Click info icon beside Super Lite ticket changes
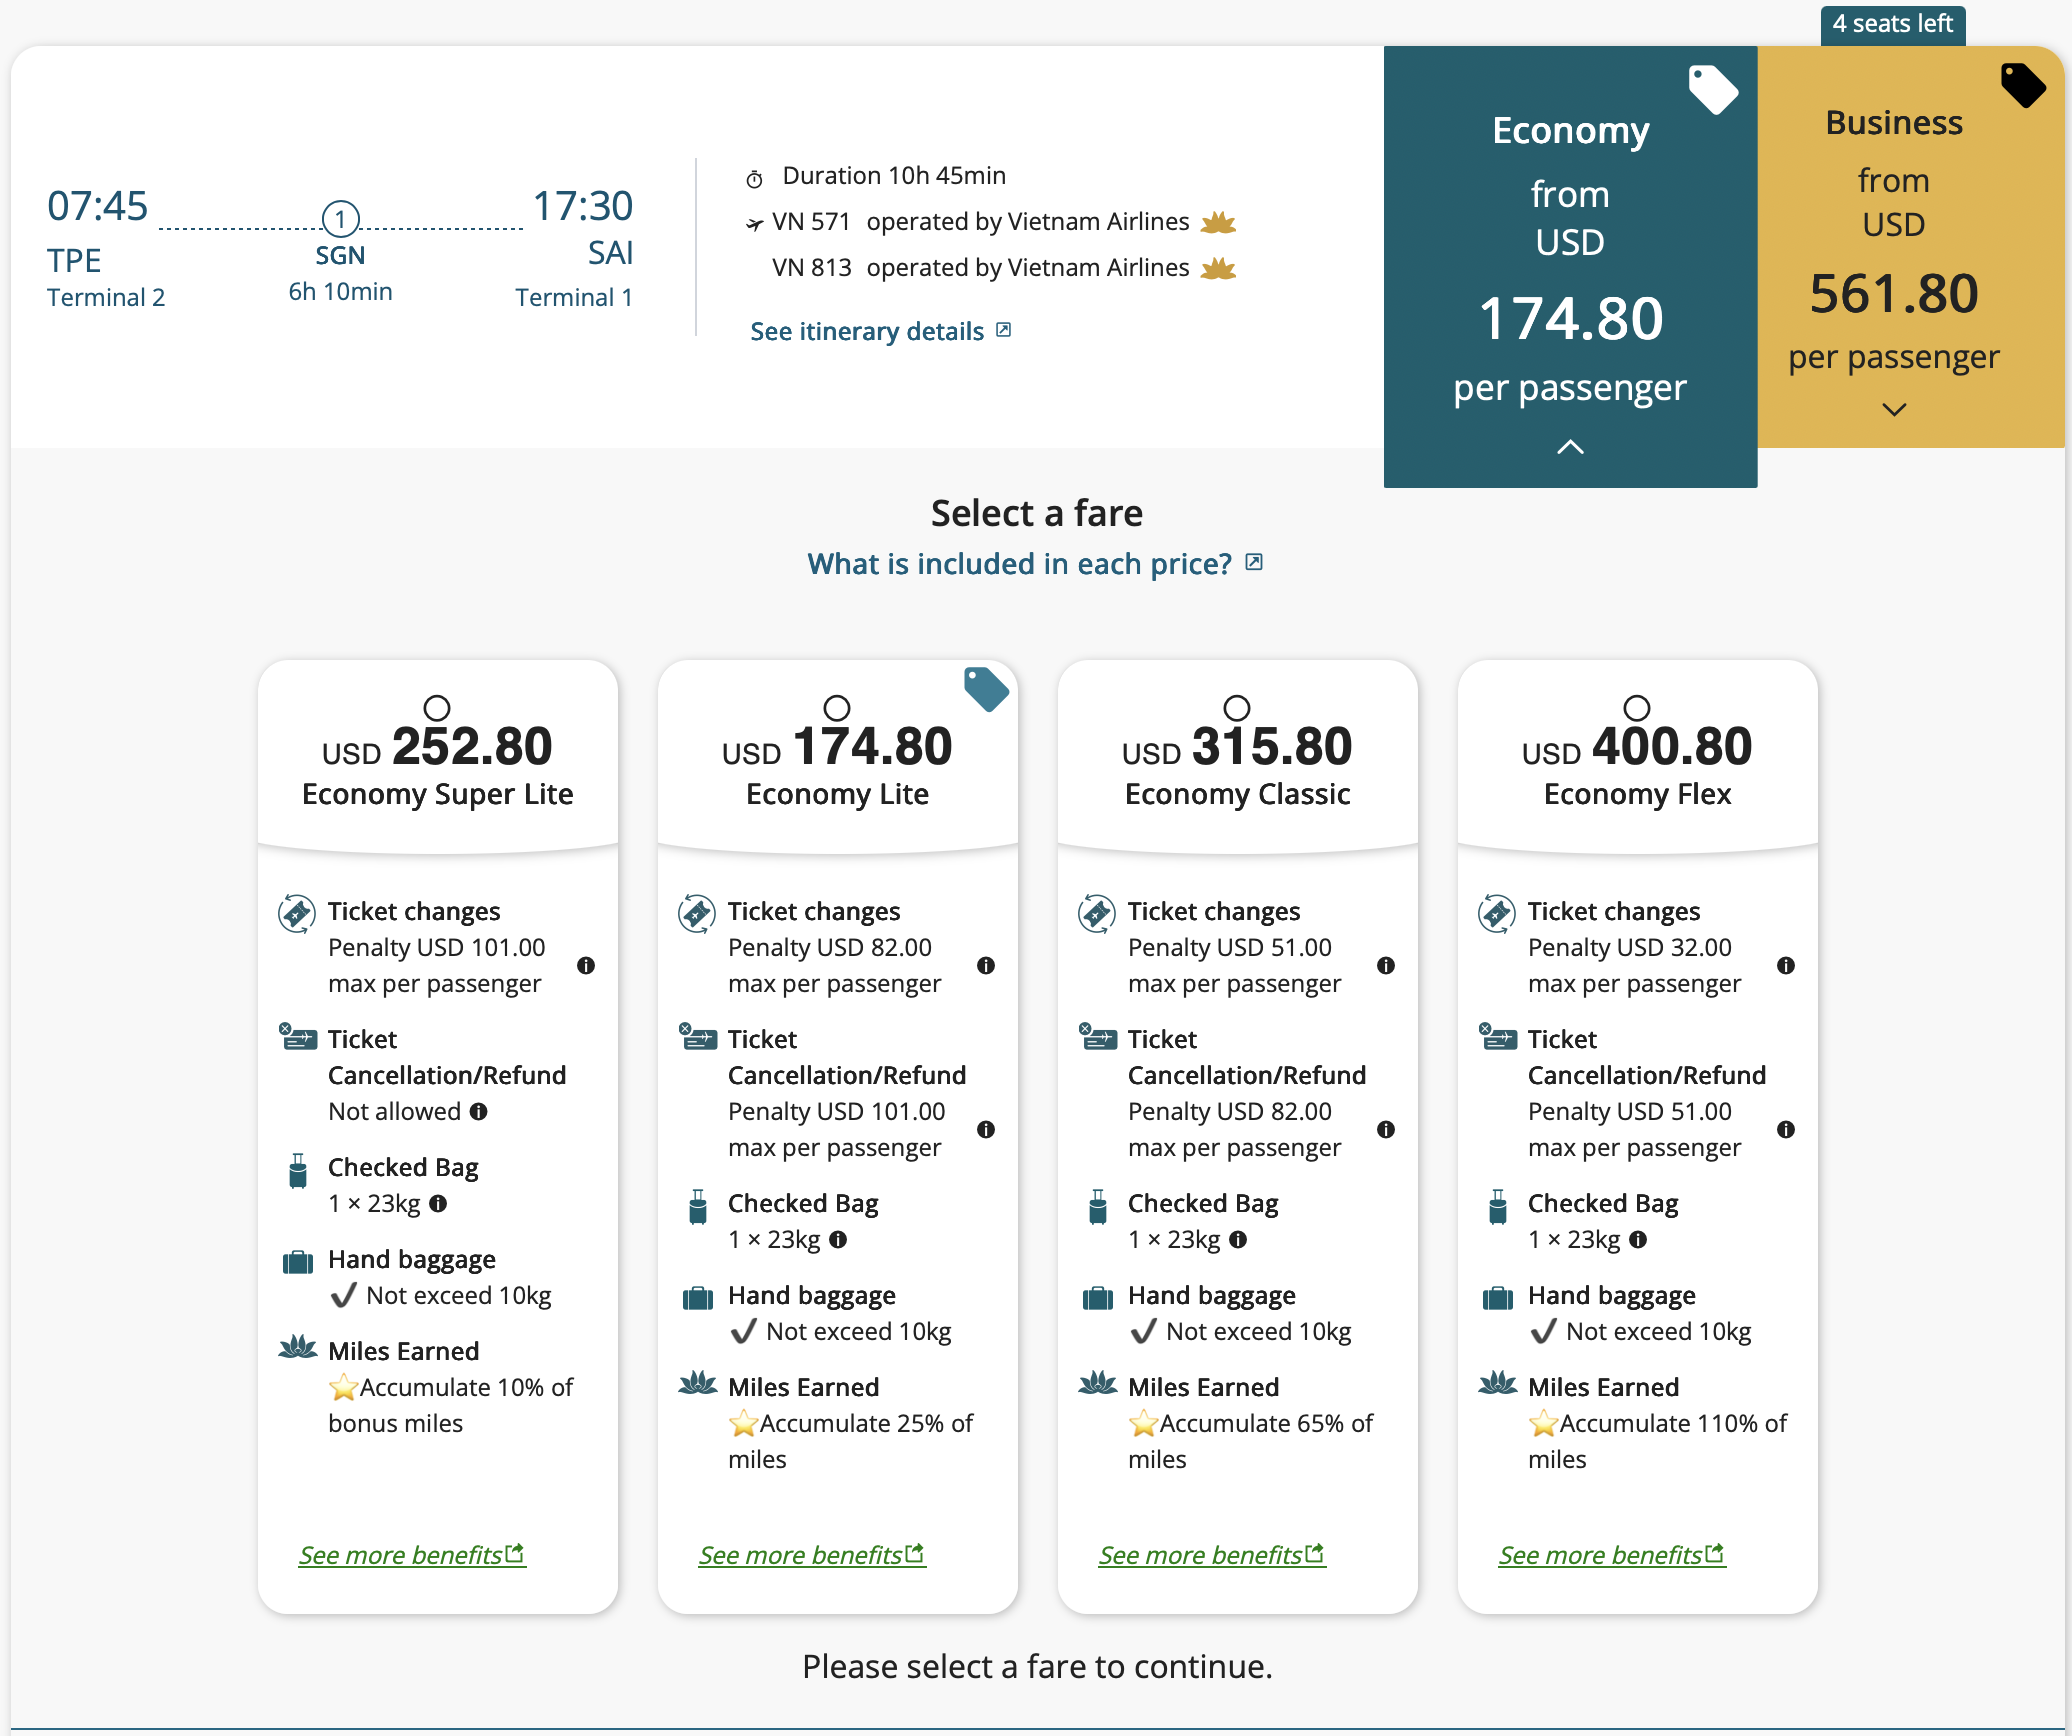 click(586, 965)
